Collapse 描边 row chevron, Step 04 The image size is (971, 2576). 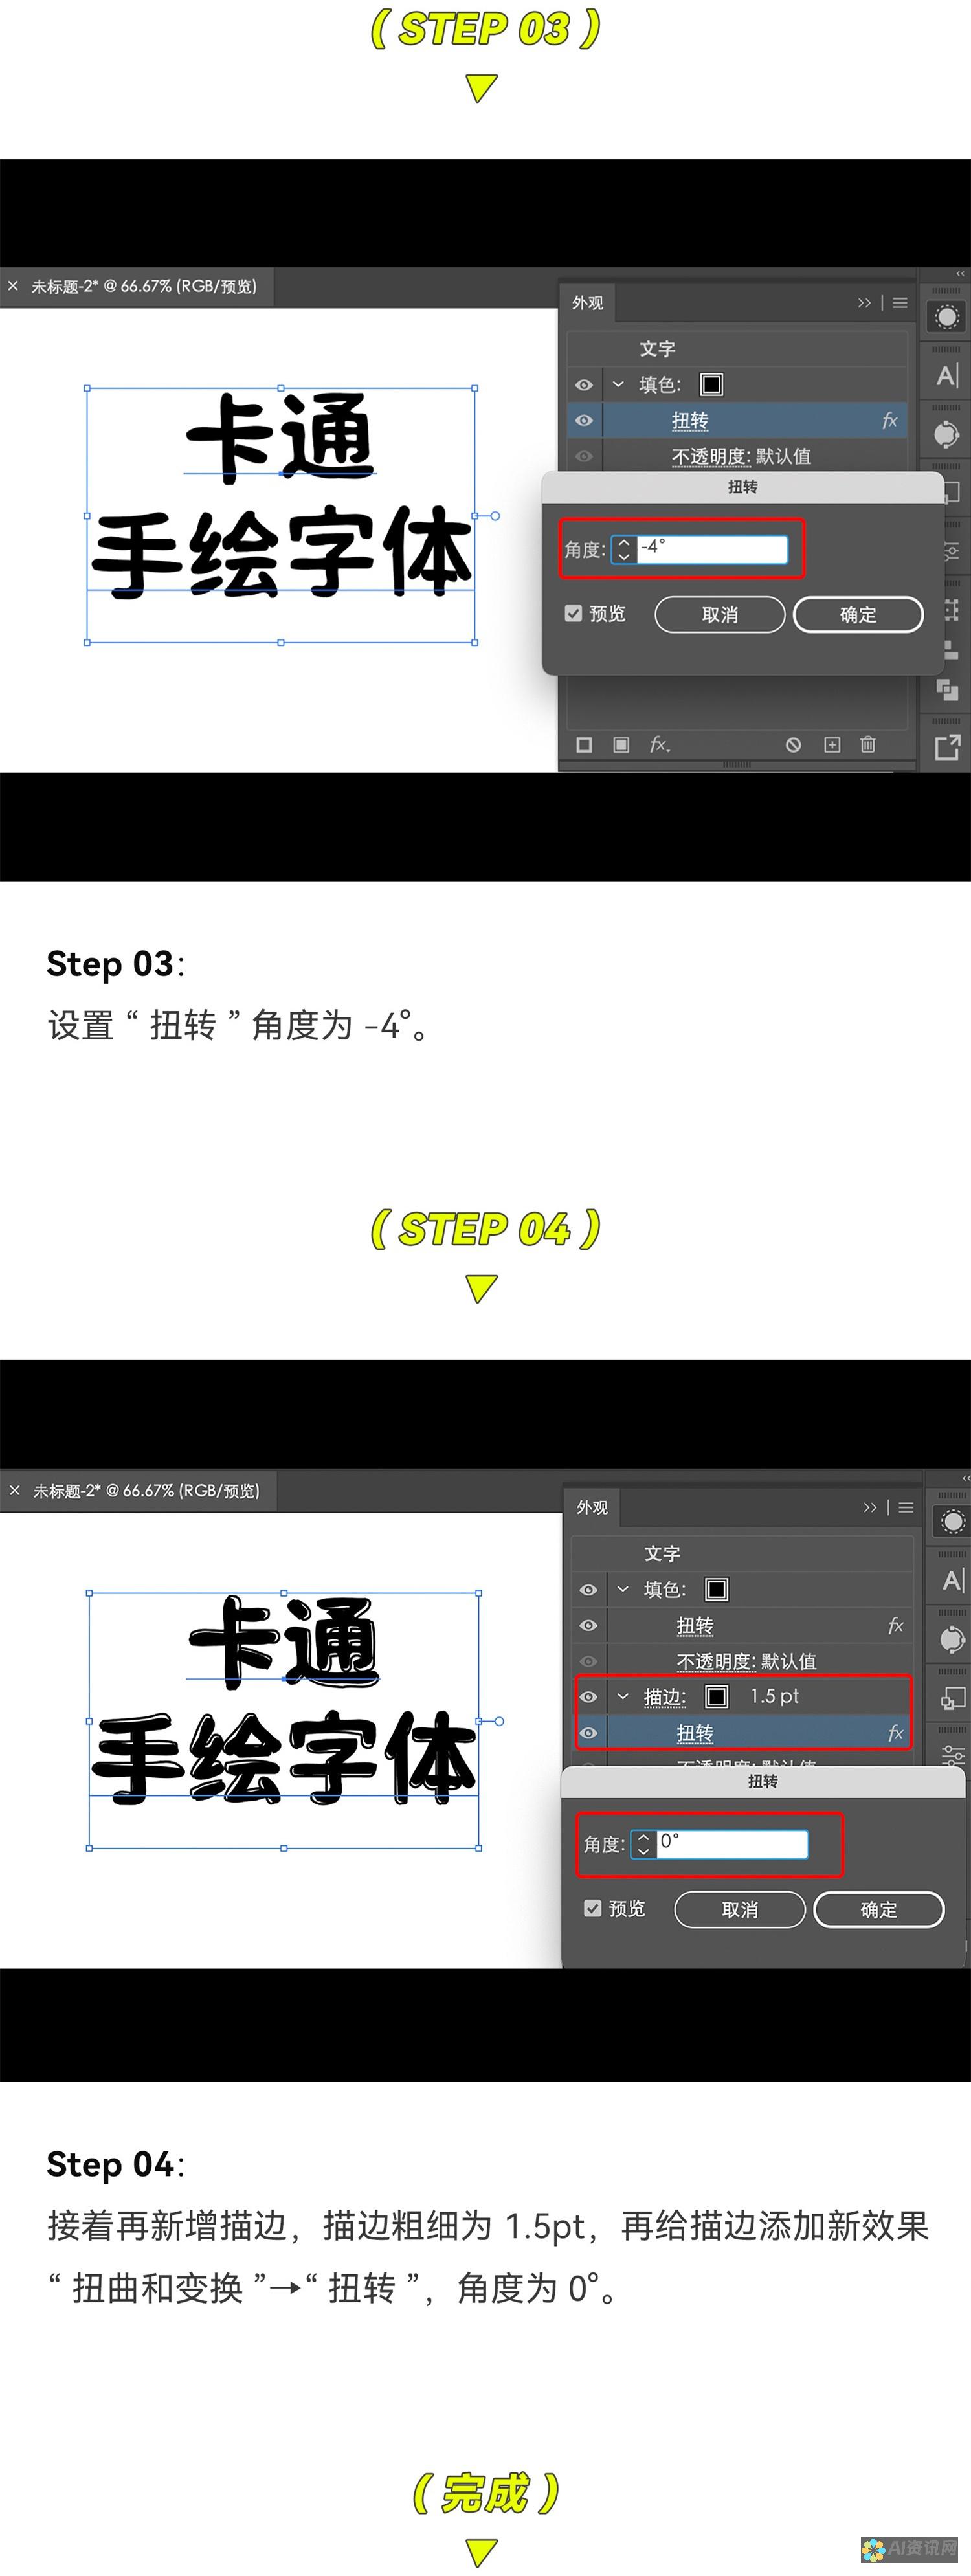click(x=623, y=1697)
